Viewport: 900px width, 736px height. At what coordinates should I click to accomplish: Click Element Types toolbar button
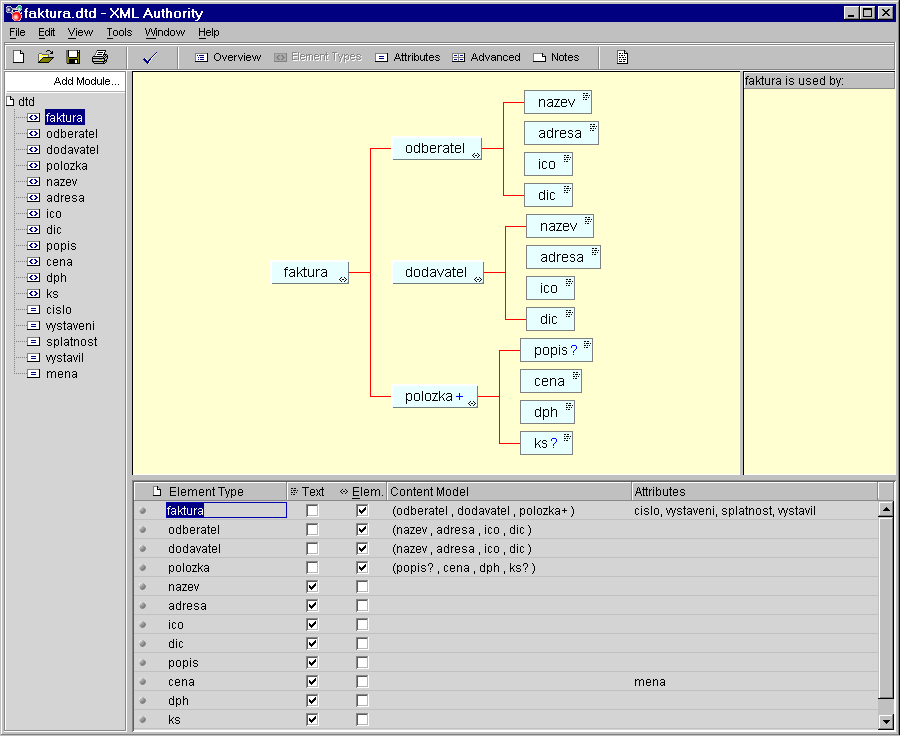(318, 57)
